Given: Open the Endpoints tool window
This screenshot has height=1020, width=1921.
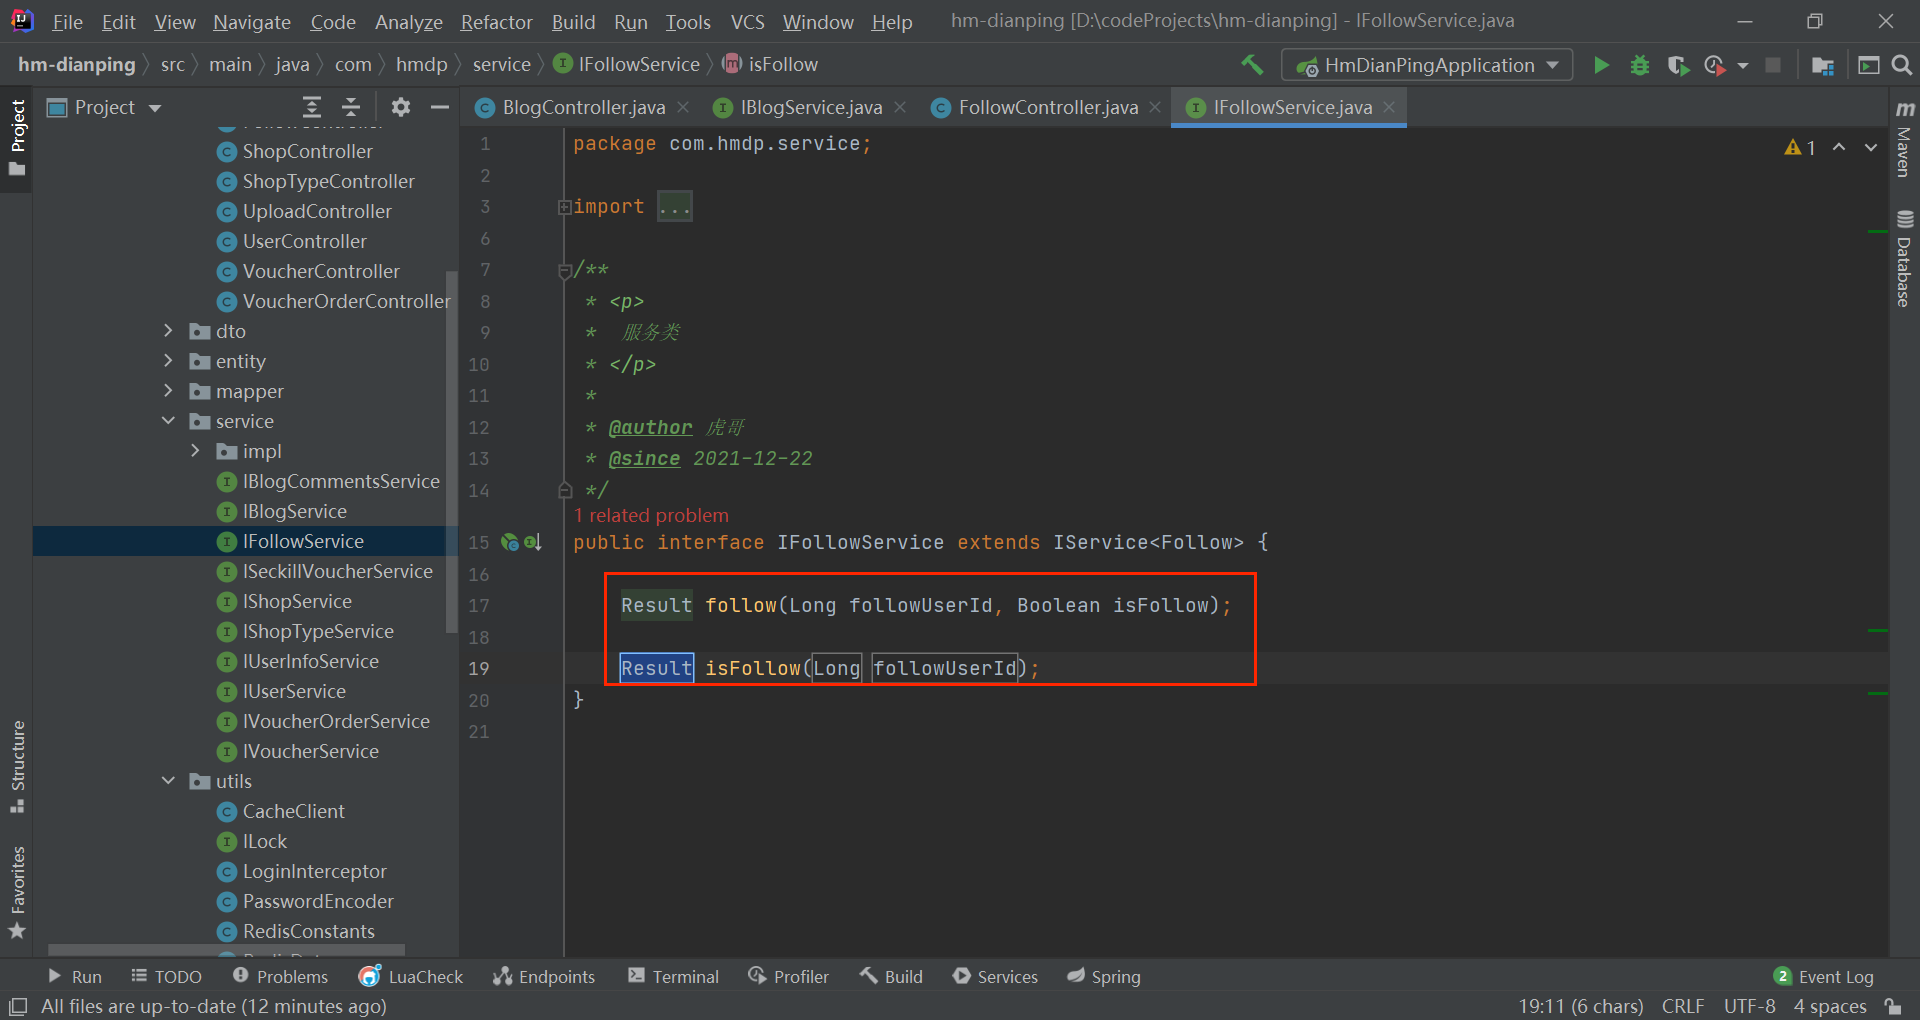Looking at the screenshot, I should [544, 977].
